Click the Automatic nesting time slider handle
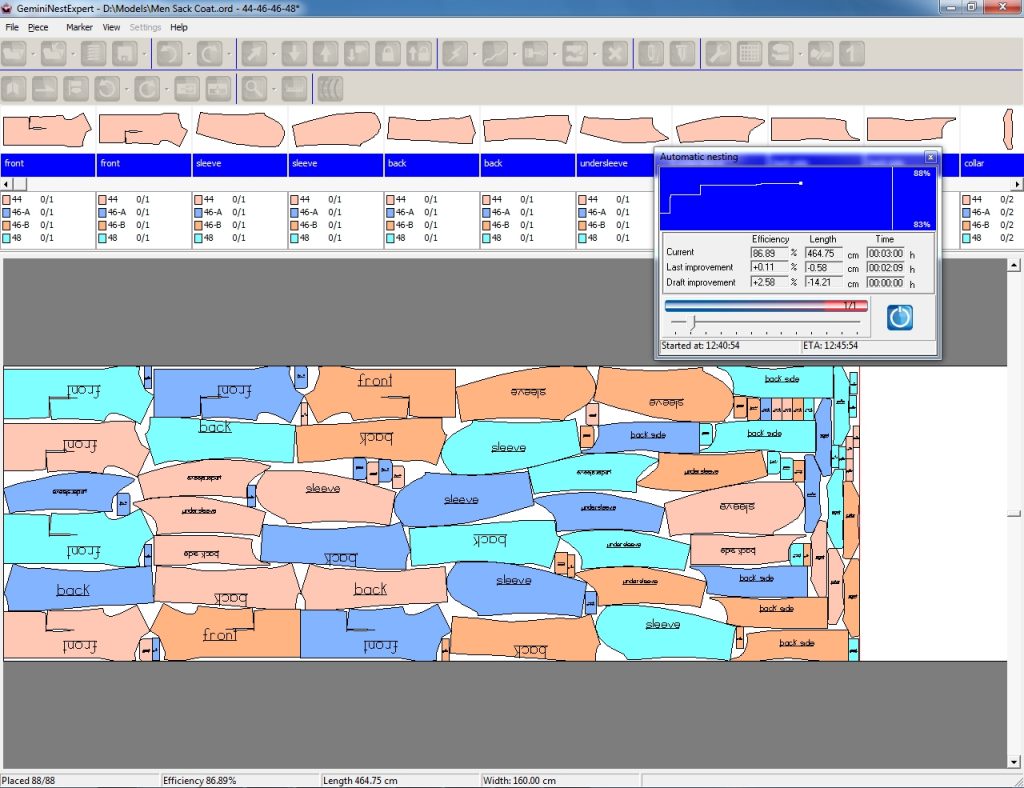 tap(691, 322)
